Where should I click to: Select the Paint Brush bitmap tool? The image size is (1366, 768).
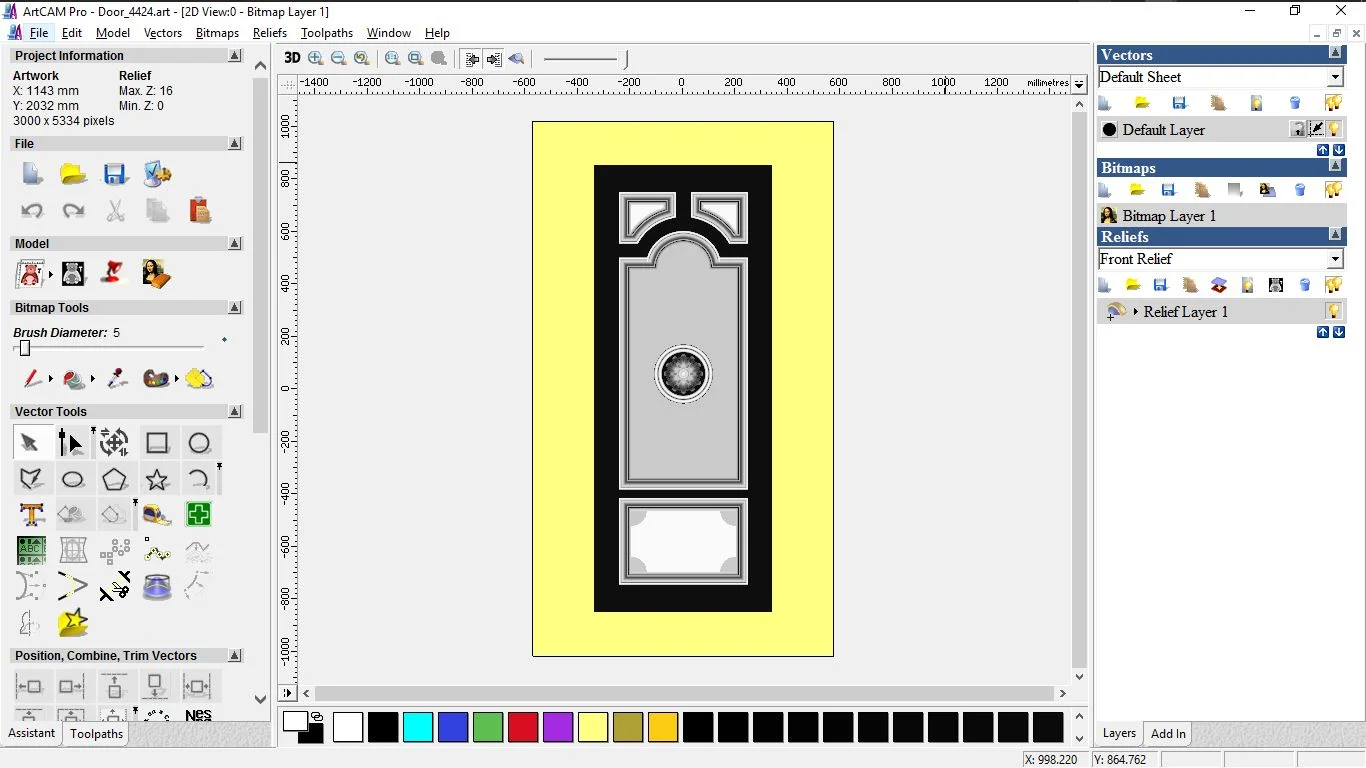coord(33,379)
